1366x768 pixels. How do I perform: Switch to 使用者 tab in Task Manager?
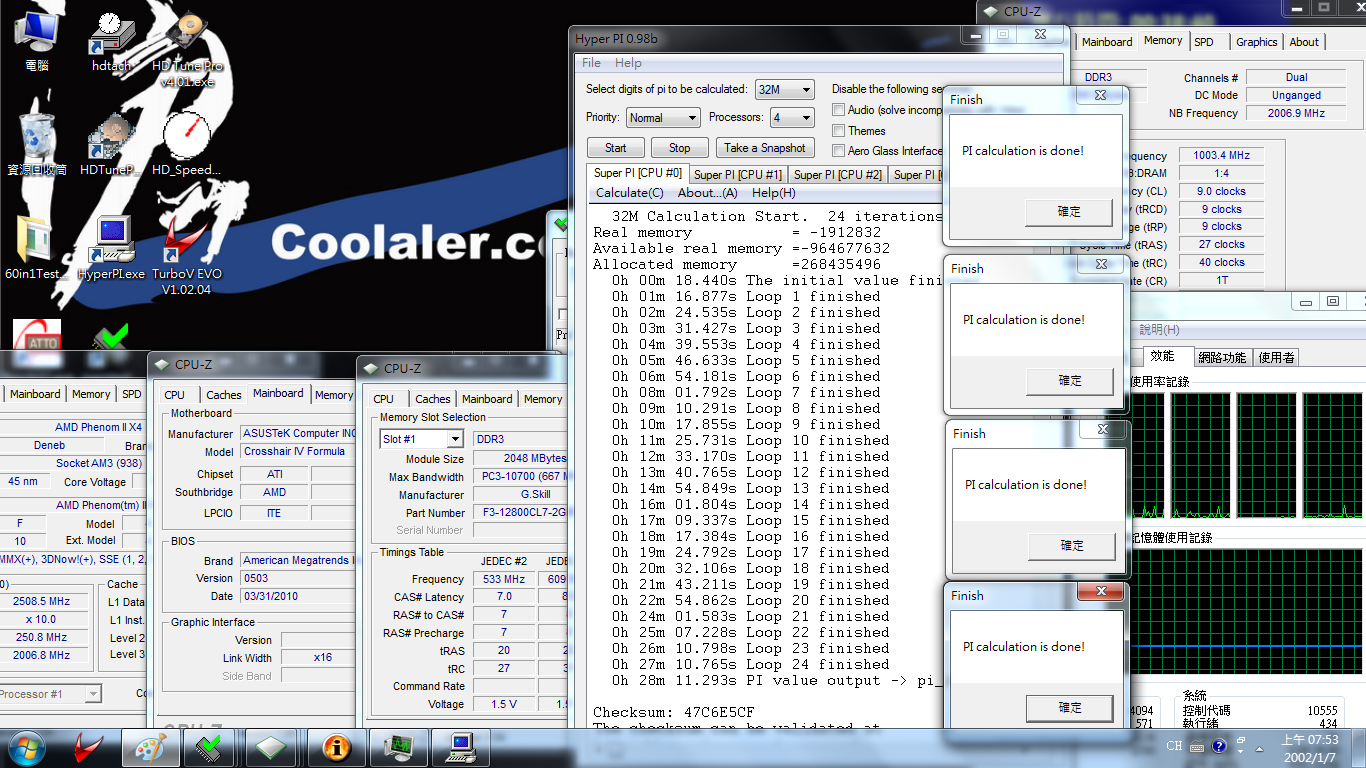click(1276, 357)
